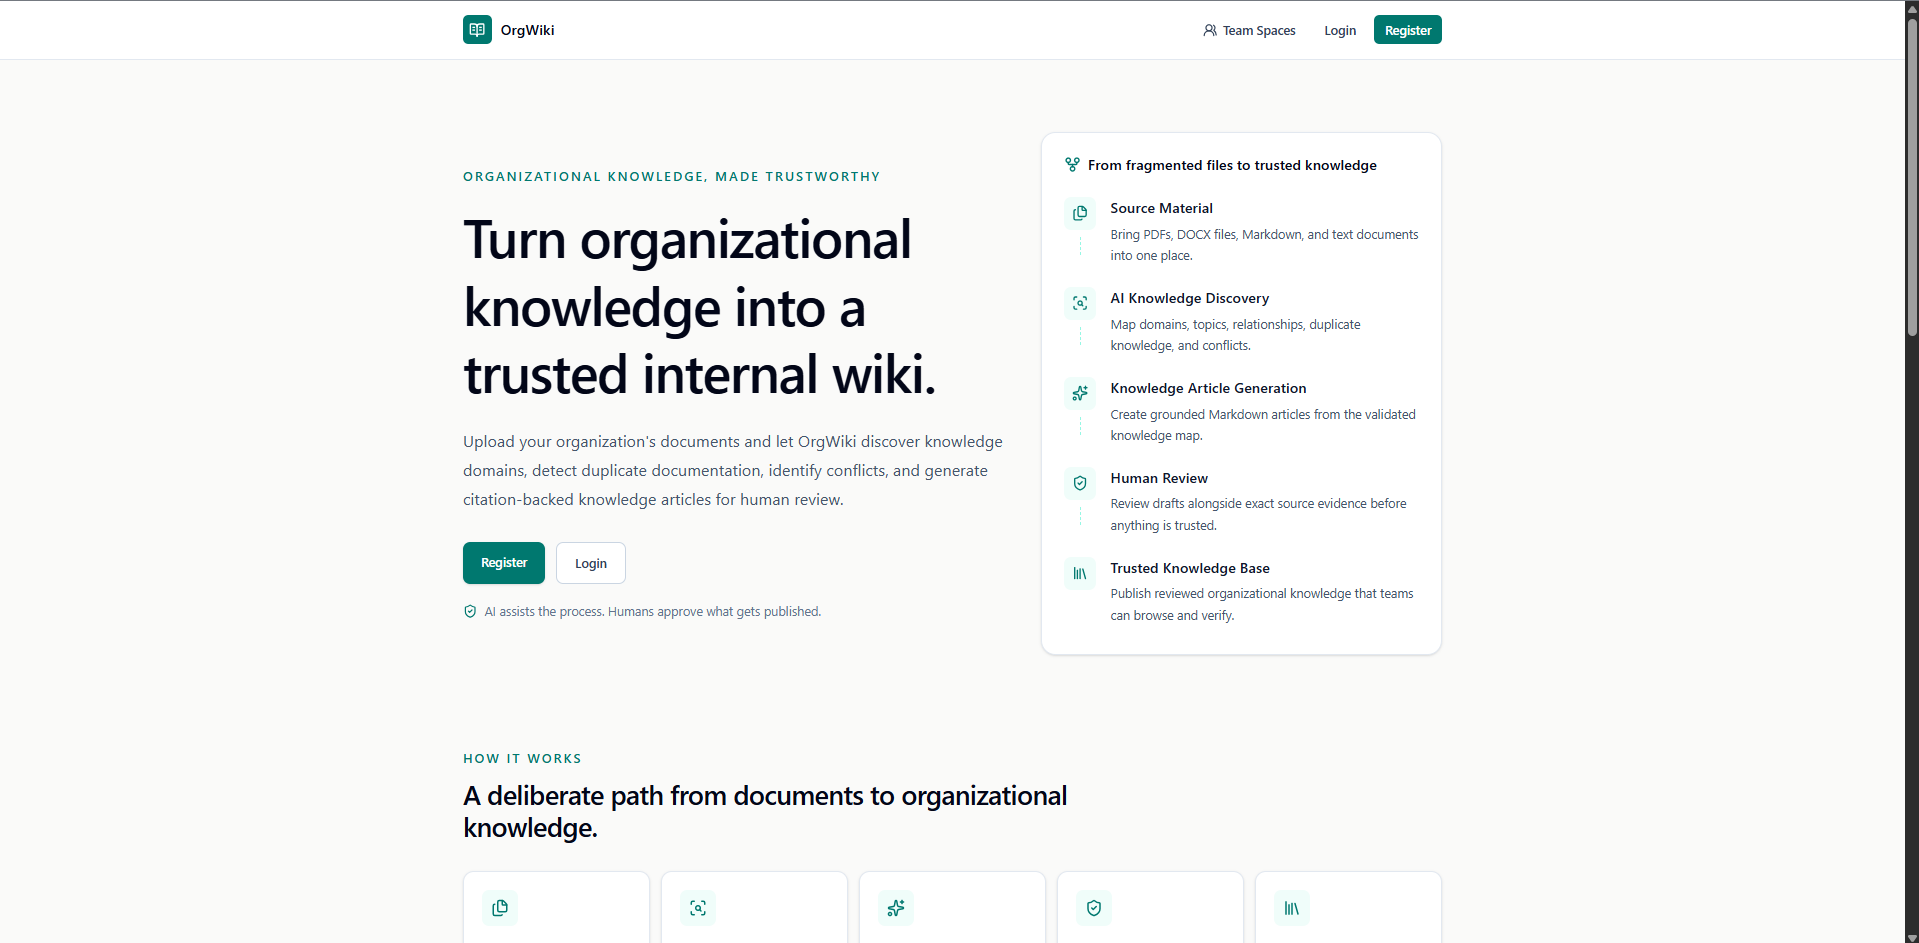Click Register button in the top navigation

(x=1408, y=30)
